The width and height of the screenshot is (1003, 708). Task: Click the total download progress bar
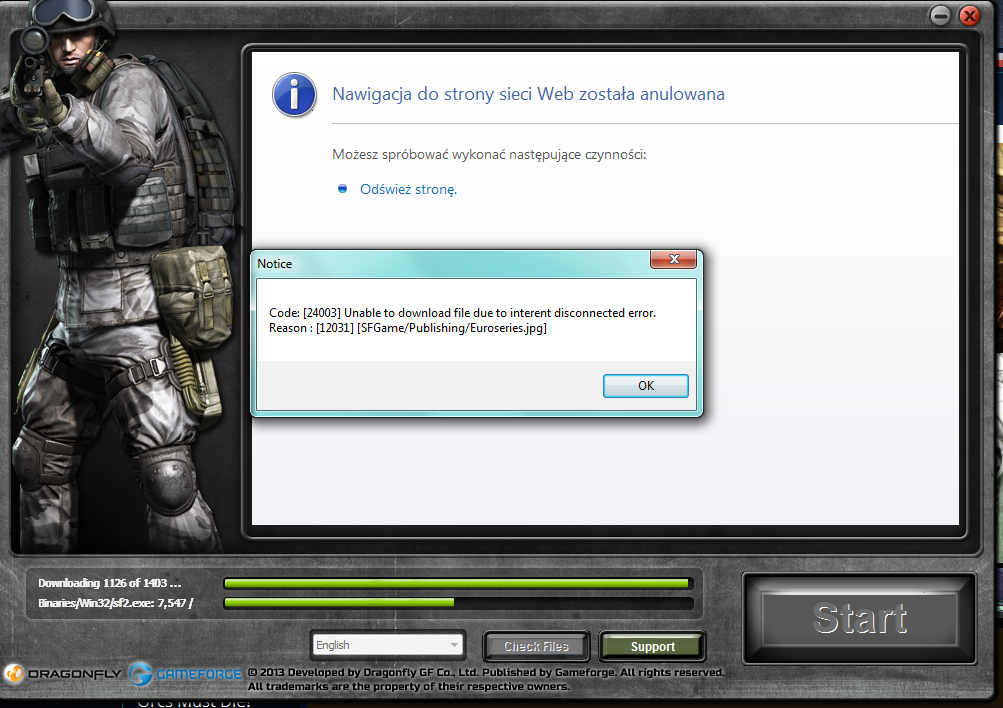click(459, 583)
